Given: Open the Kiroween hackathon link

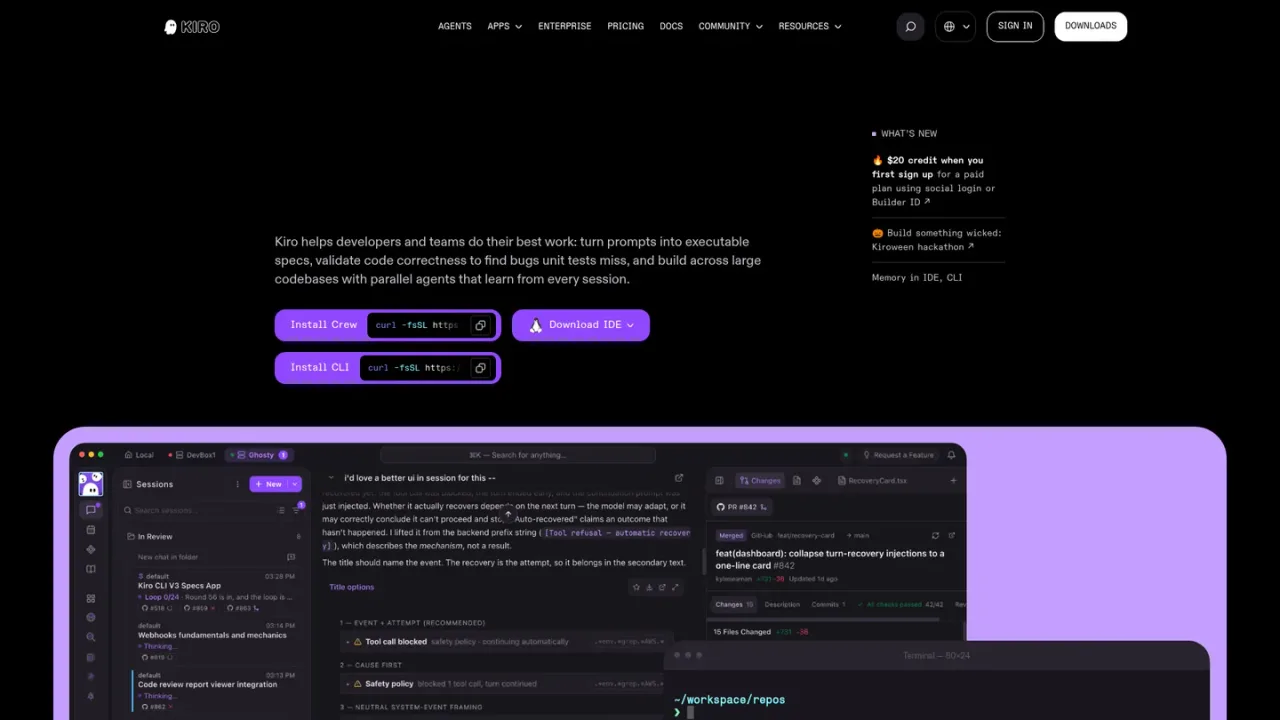Looking at the screenshot, I should coord(937,240).
